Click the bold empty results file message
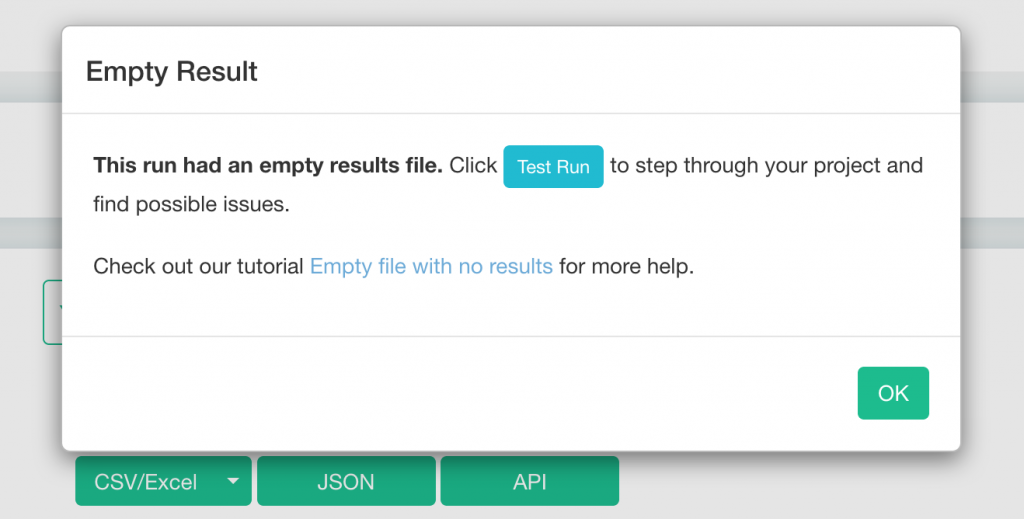This screenshot has width=1024, height=519. (268, 166)
